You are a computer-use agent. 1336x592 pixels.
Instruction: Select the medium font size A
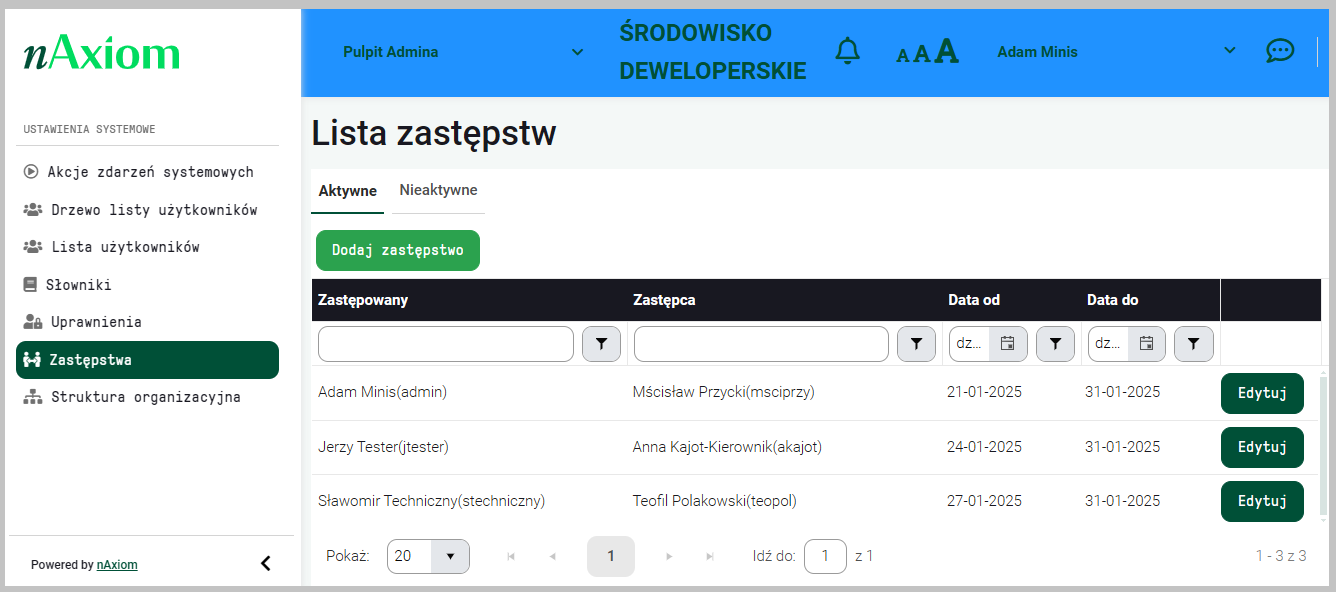point(922,54)
